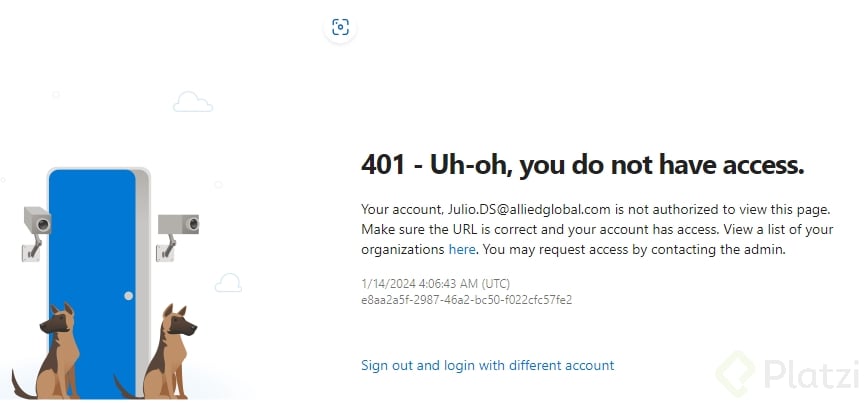Click the small cloud beside the door
868x403 pixels.
tap(229, 283)
